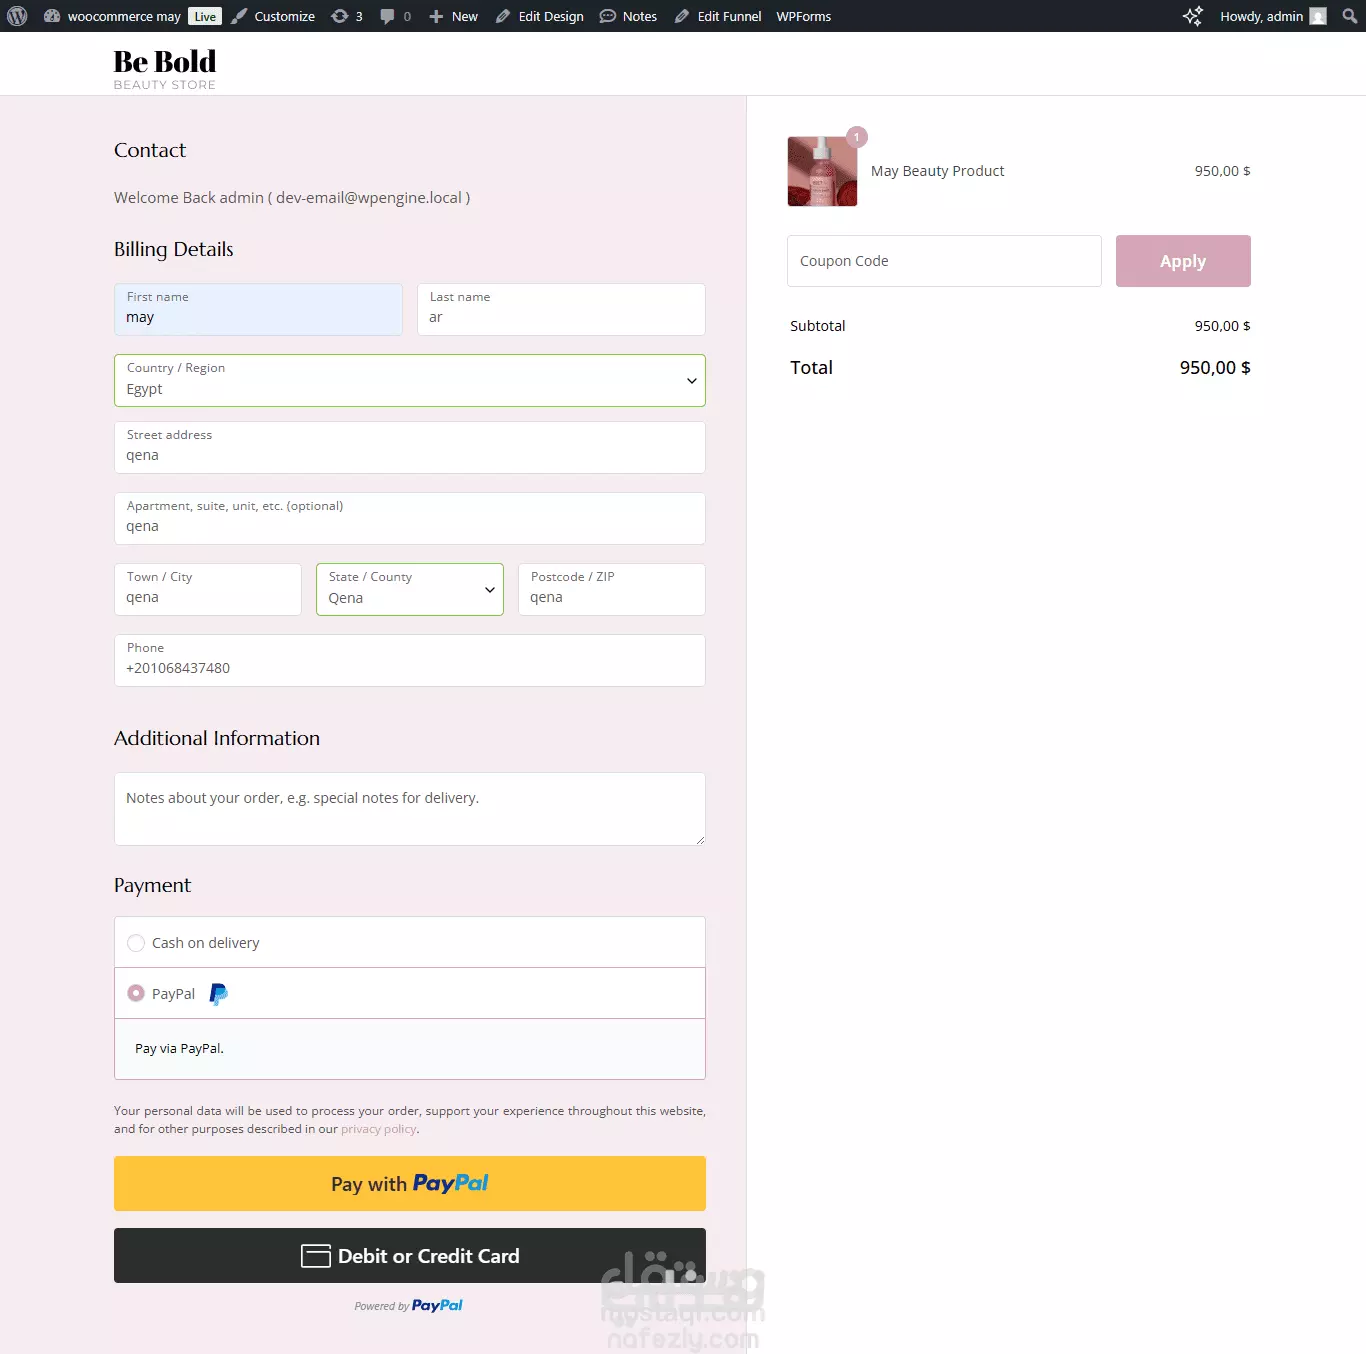Open the comments bubble with 0
Viewport: 1366px width, 1354px height.
[396, 16]
